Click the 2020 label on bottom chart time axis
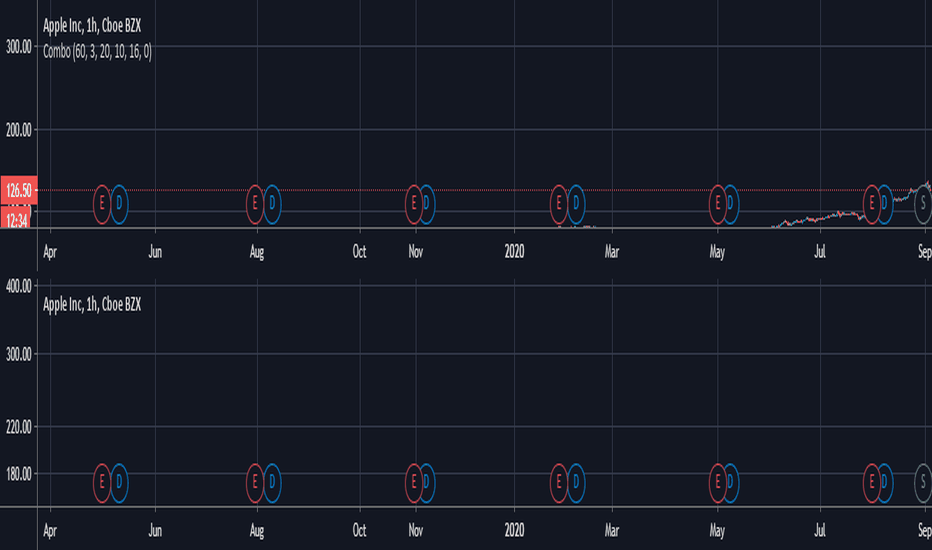Viewport: 932px width, 550px height. [515, 530]
